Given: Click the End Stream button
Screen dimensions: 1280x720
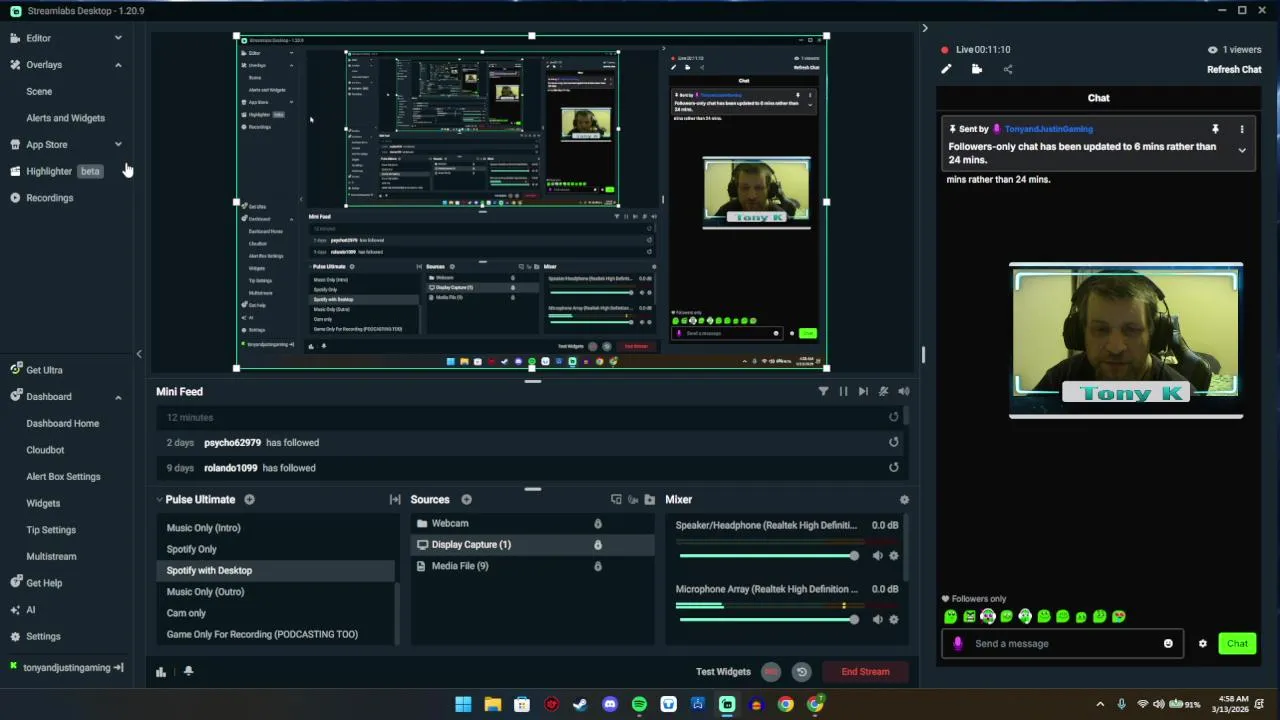Looking at the screenshot, I should (x=865, y=672).
